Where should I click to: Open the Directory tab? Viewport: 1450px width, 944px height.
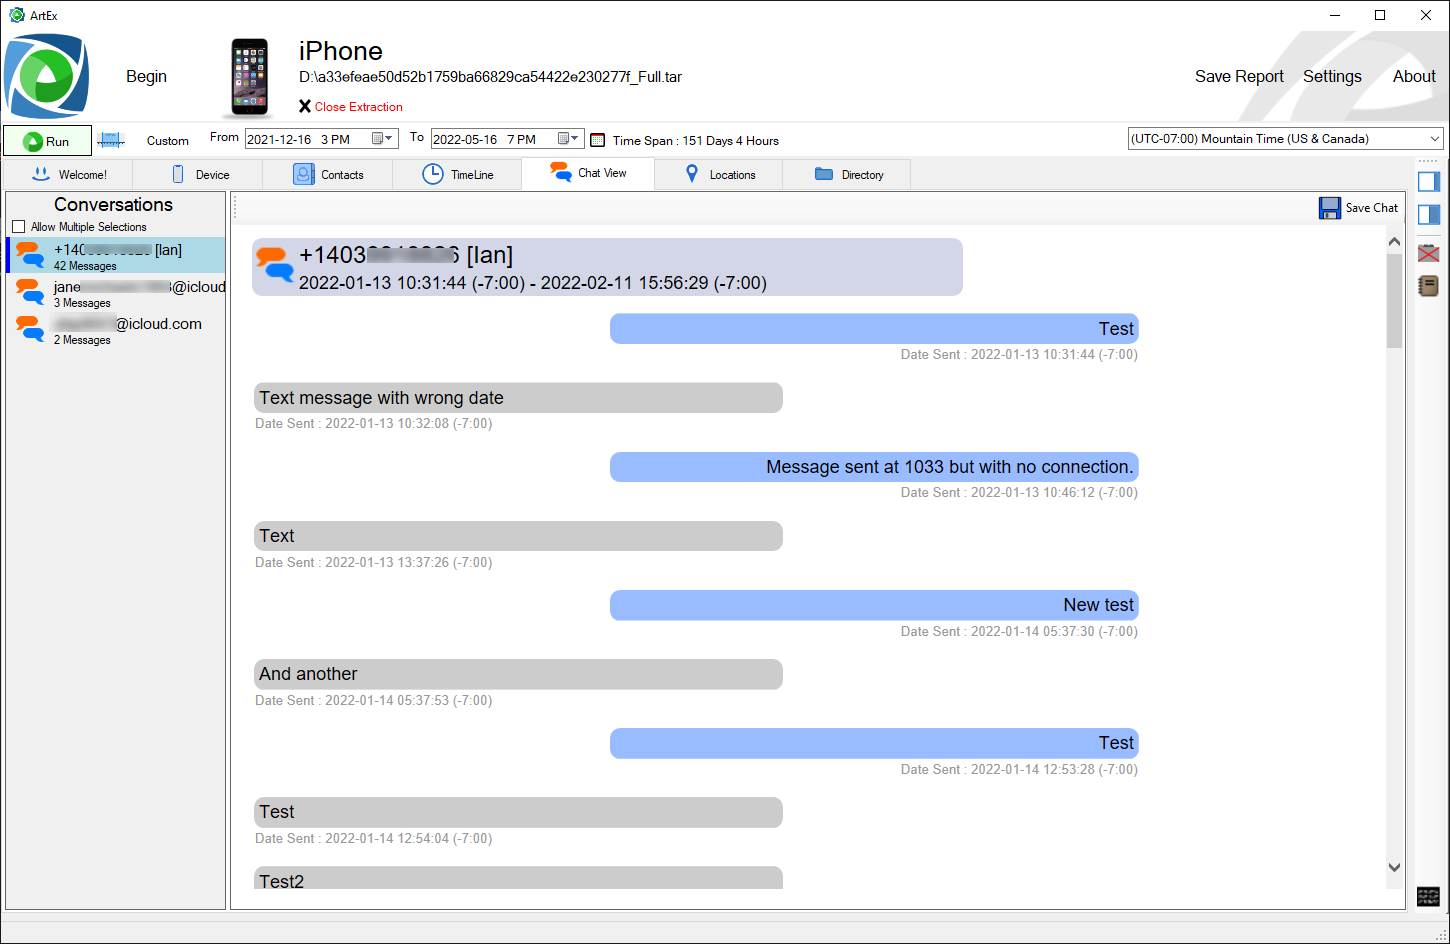847,175
